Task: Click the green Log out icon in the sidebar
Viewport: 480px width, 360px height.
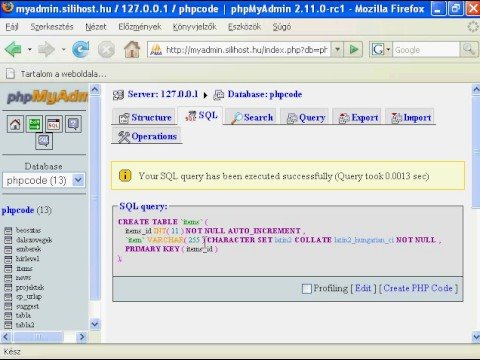Action: 35,124
